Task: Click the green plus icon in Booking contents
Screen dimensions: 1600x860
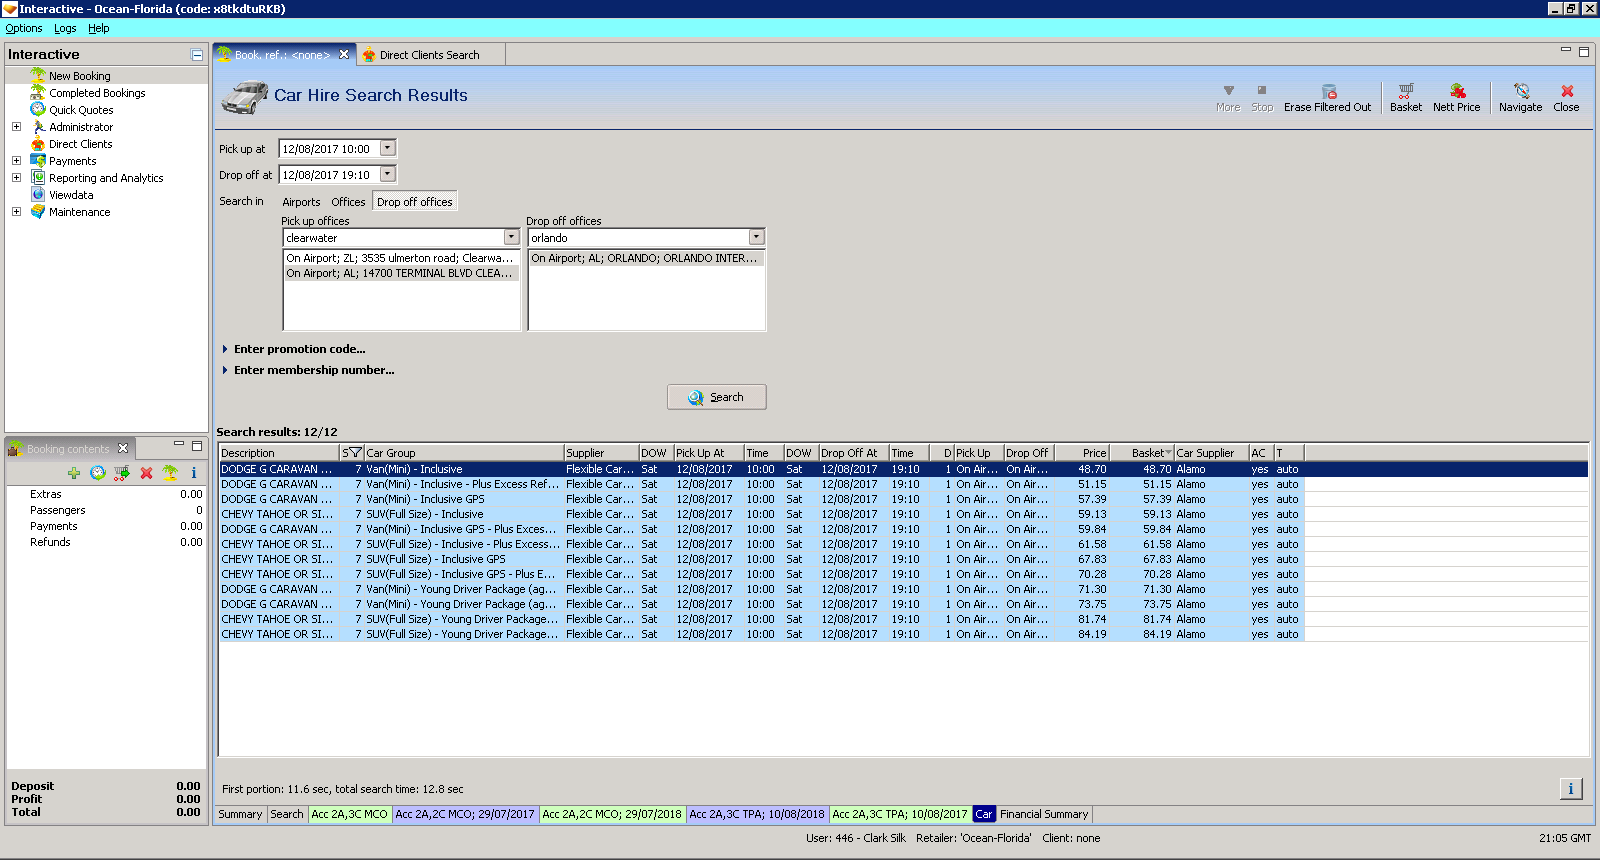Action: (x=74, y=473)
